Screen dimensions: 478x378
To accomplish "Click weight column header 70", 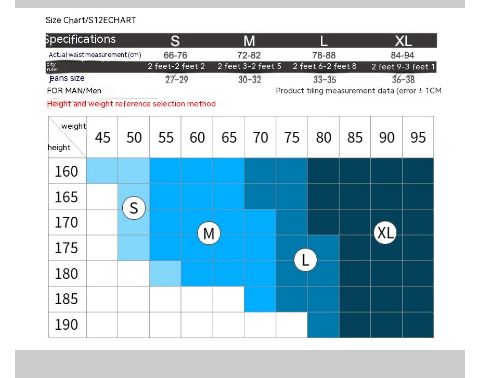I will [x=260, y=138].
